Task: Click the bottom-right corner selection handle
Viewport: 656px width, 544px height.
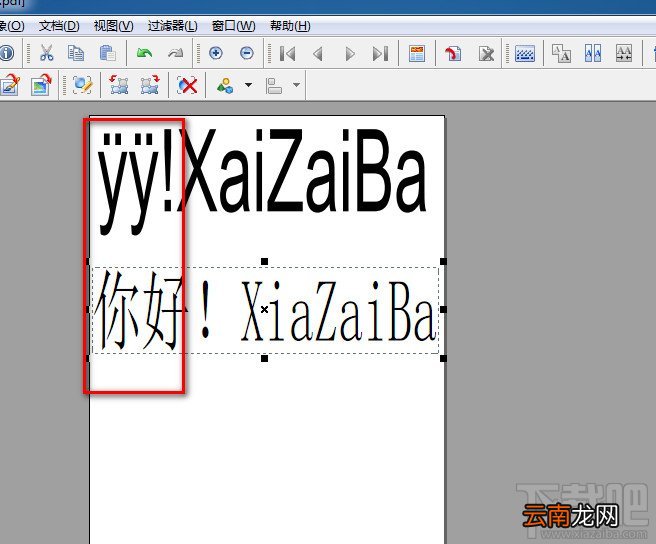Action: pyautogui.click(x=443, y=359)
